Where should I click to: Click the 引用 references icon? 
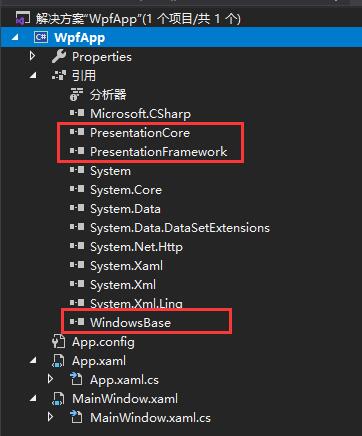[x=59, y=75]
